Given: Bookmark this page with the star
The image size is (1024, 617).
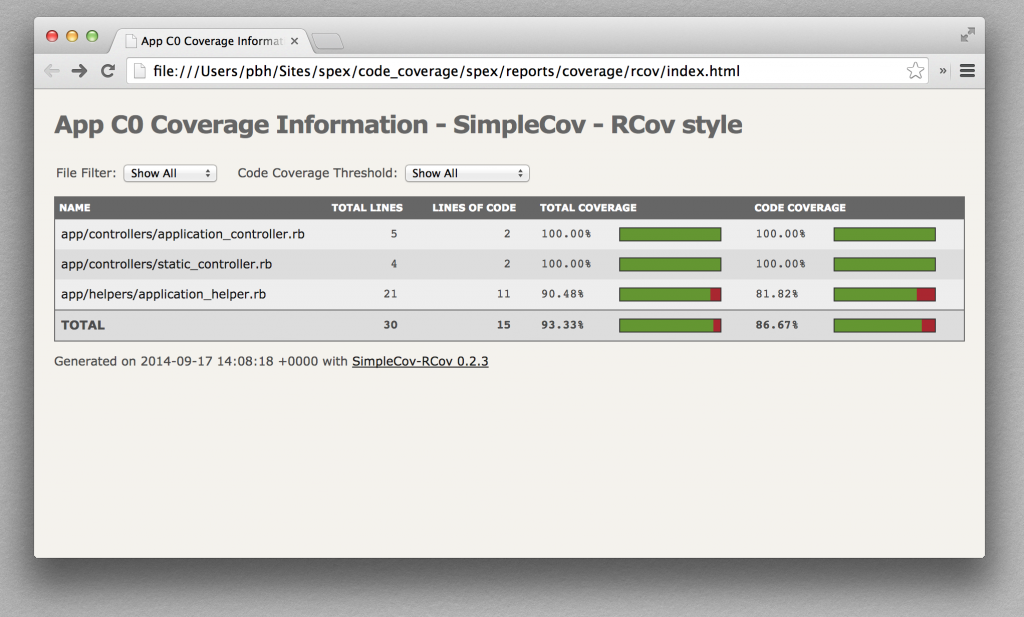Looking at the screenshot, I should click(915, 71).
